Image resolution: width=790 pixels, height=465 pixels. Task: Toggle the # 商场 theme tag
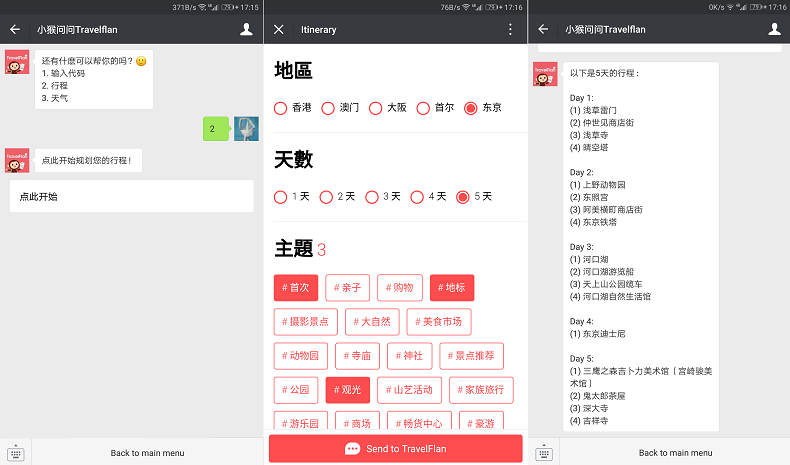tap(358, 422)
